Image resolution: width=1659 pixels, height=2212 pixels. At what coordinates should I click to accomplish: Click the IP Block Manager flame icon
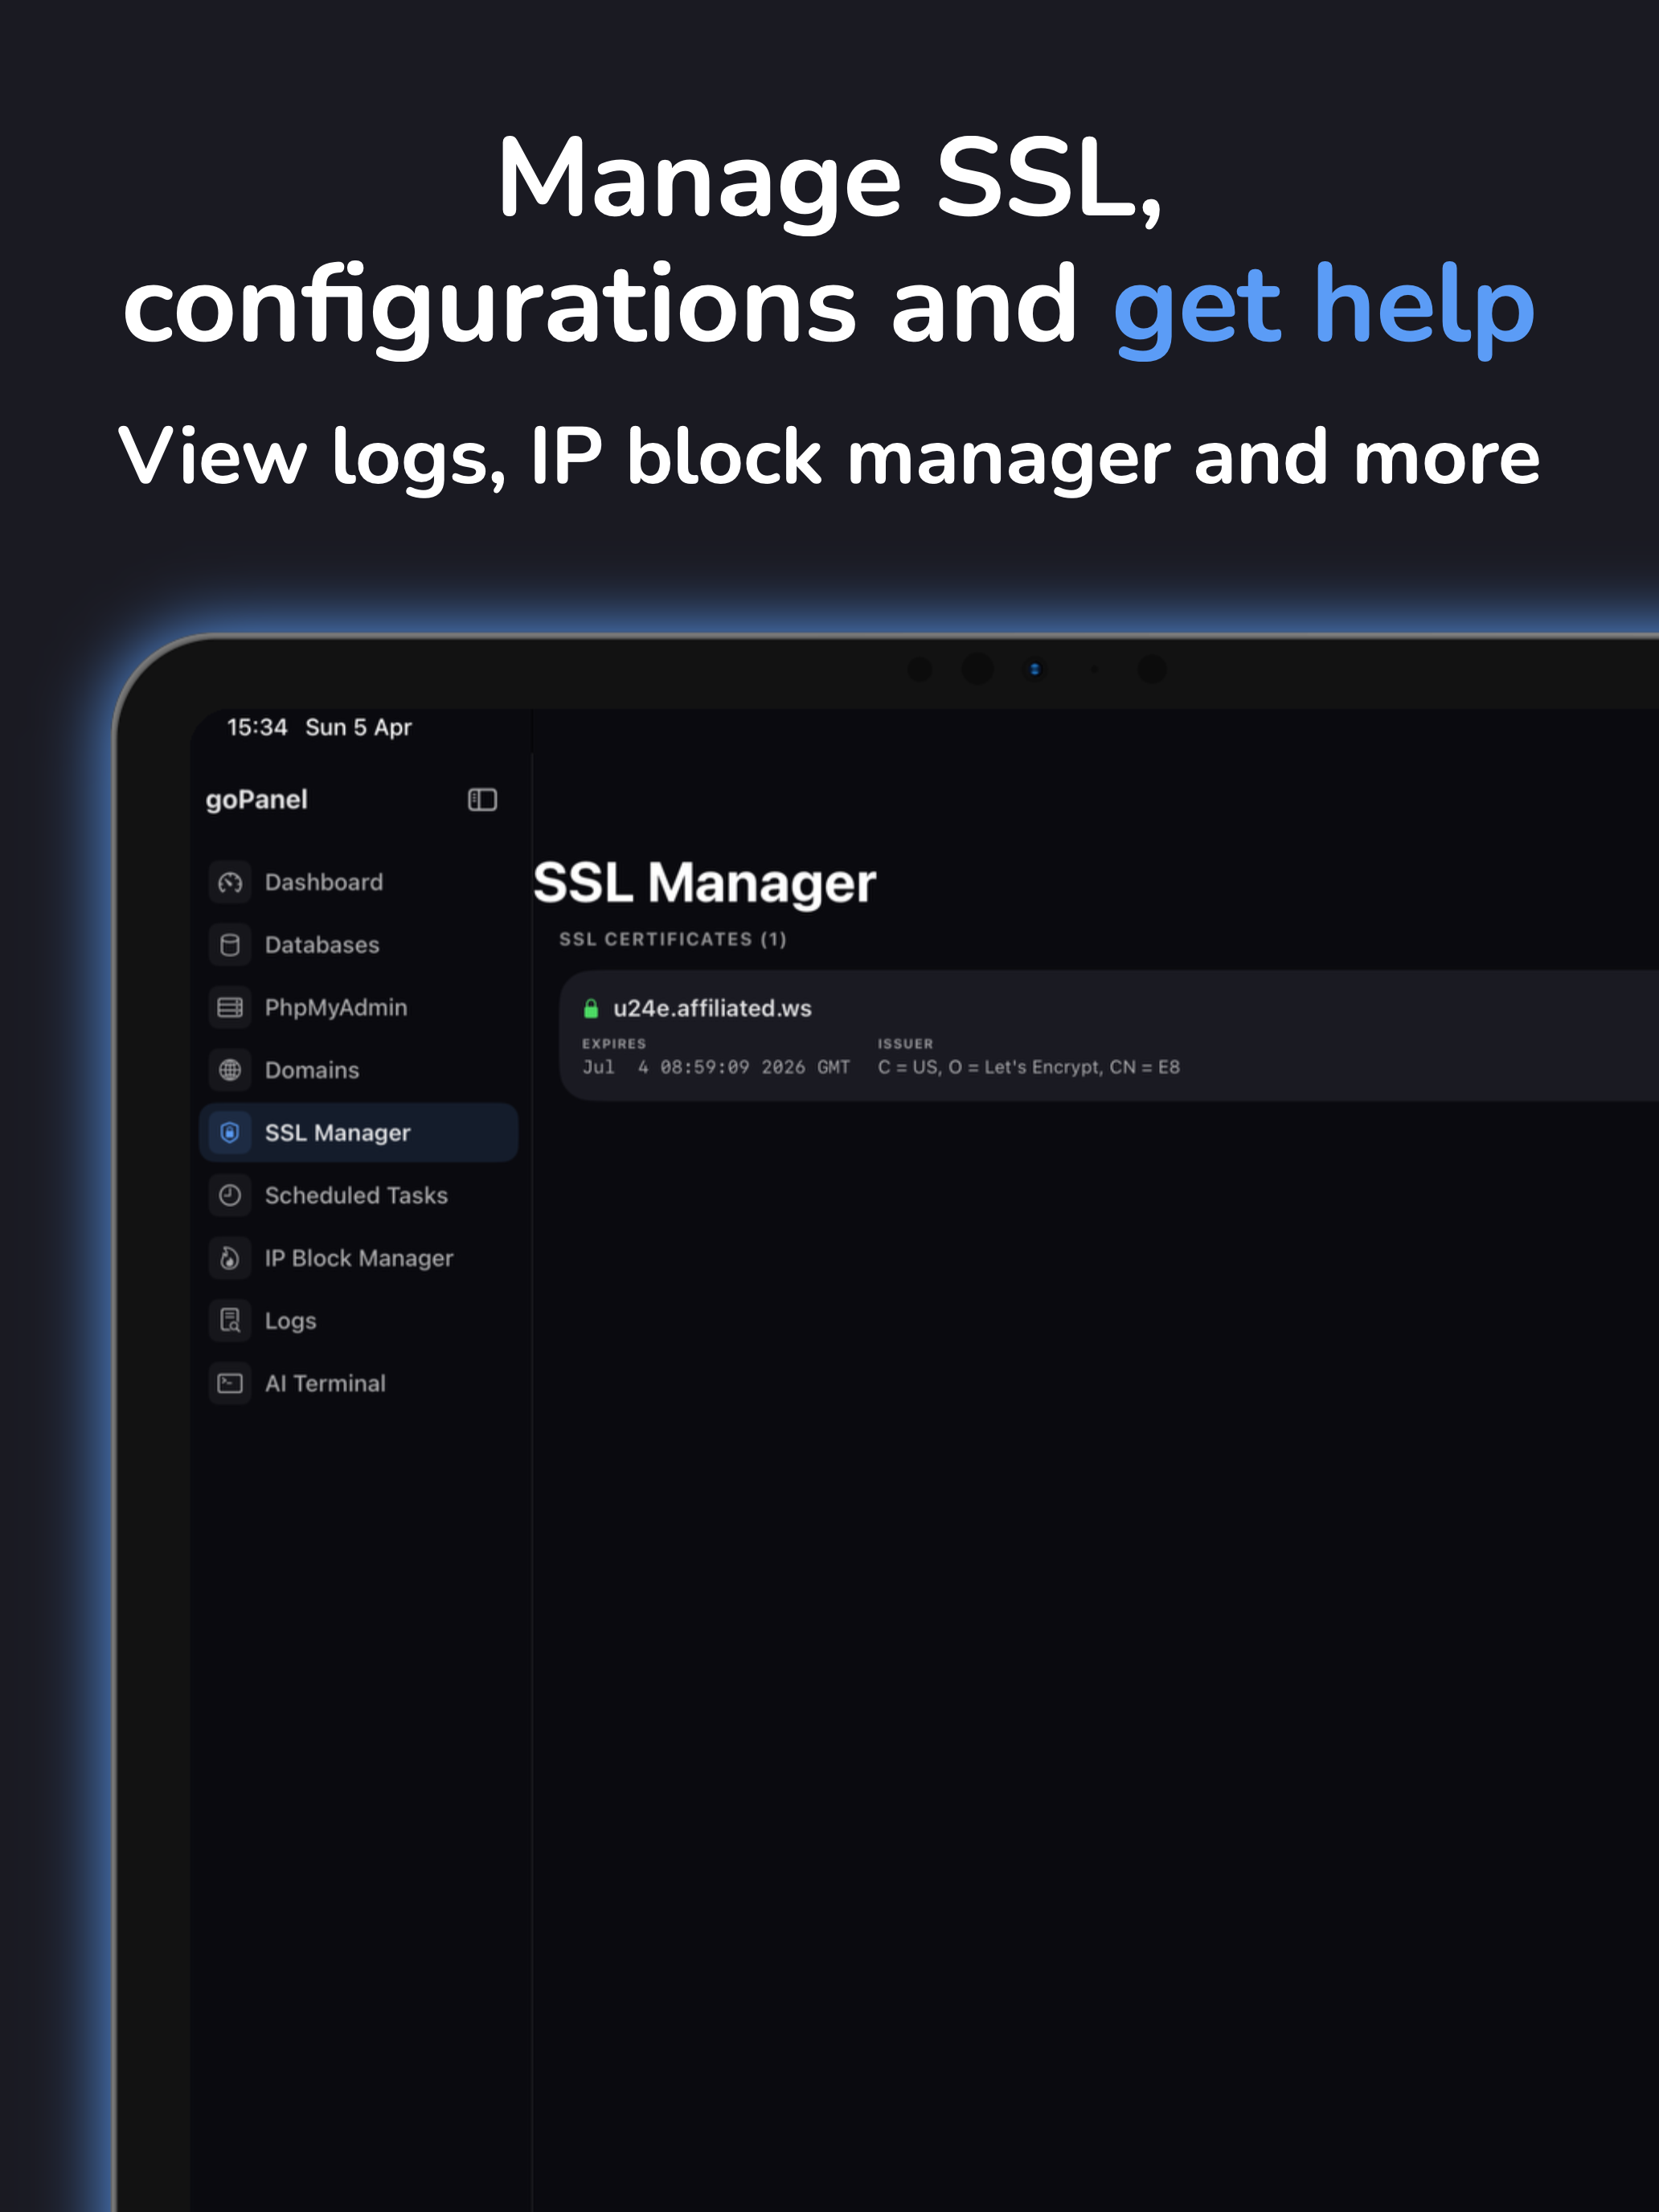230,1258
